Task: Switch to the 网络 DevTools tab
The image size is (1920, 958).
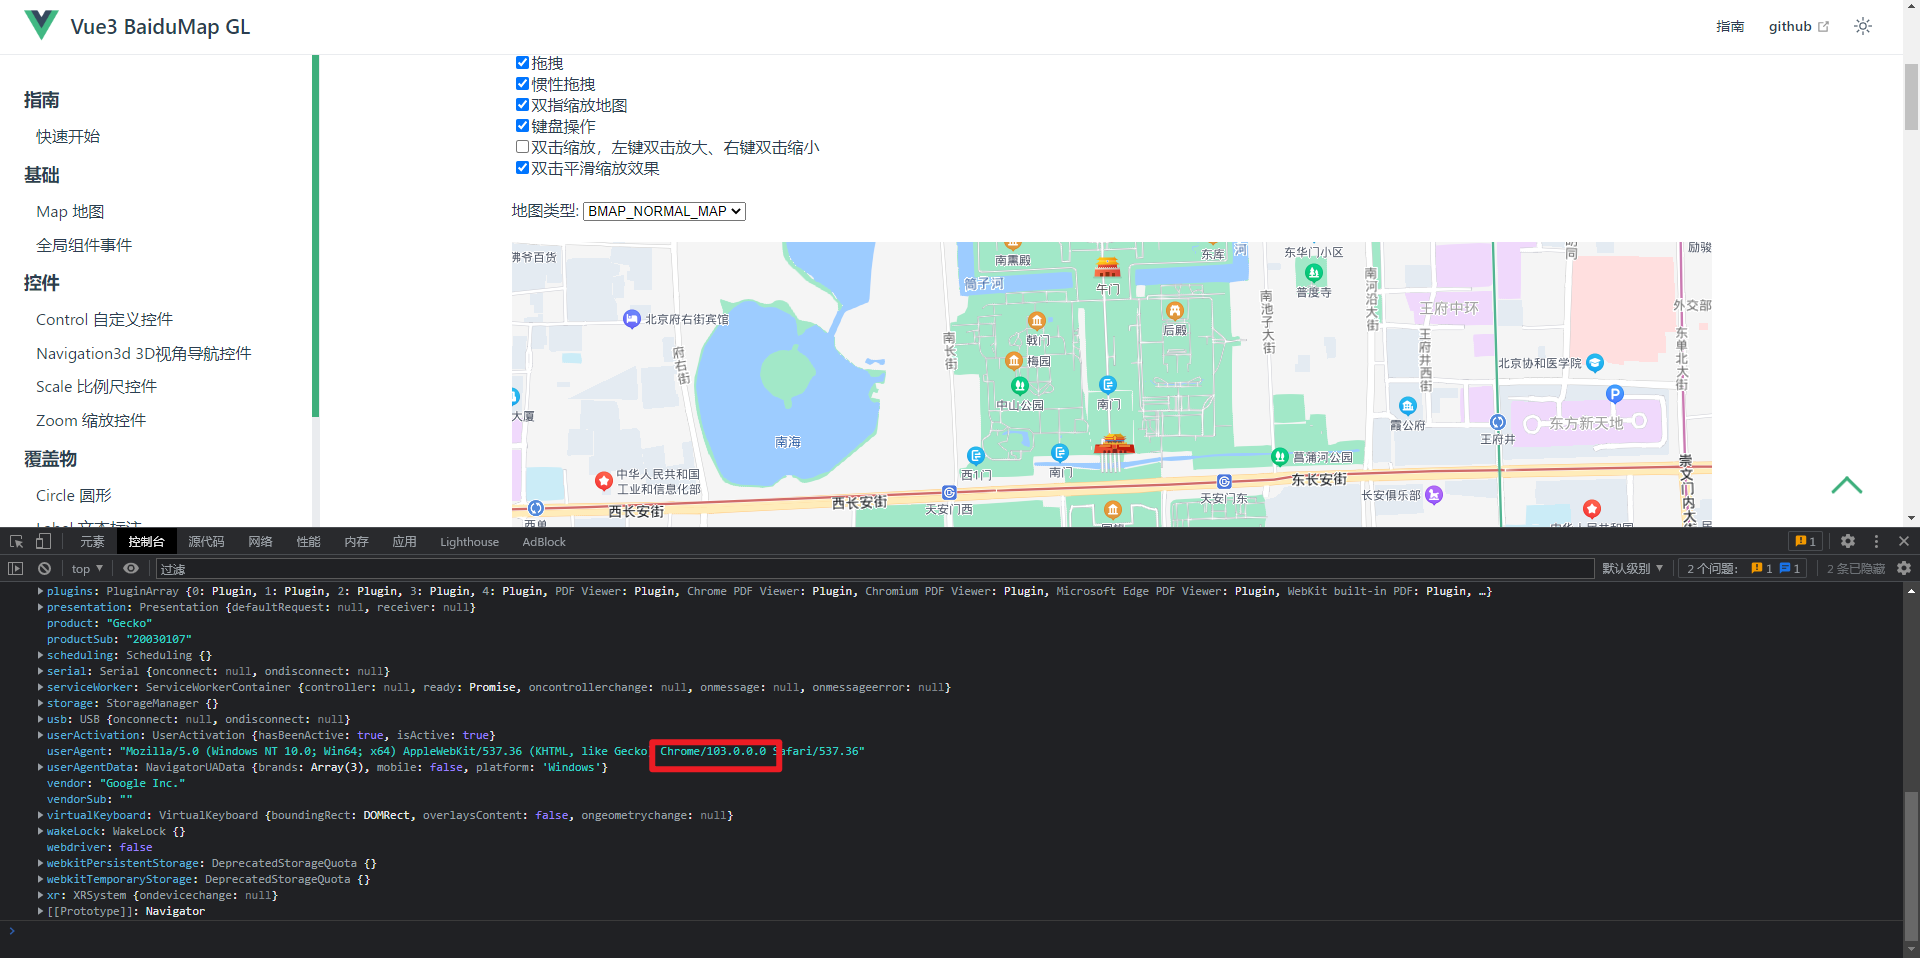Action: coord(260,541)
